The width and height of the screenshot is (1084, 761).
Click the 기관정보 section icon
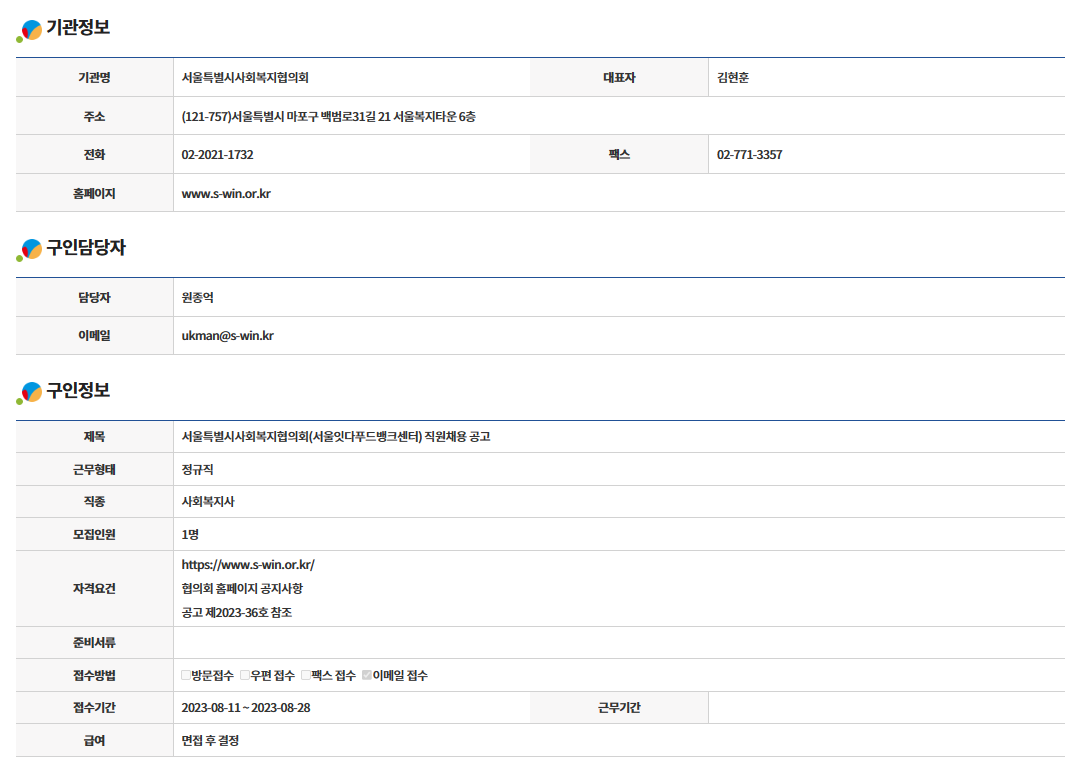pos(30,30)
